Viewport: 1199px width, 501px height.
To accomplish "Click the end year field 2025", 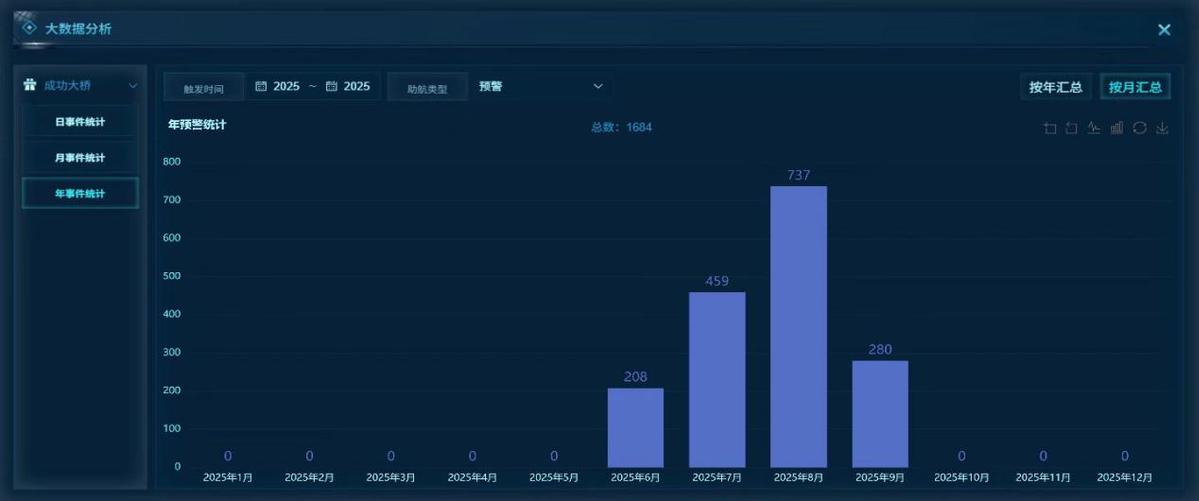I will pyautogui.click(x=356, y=86).
